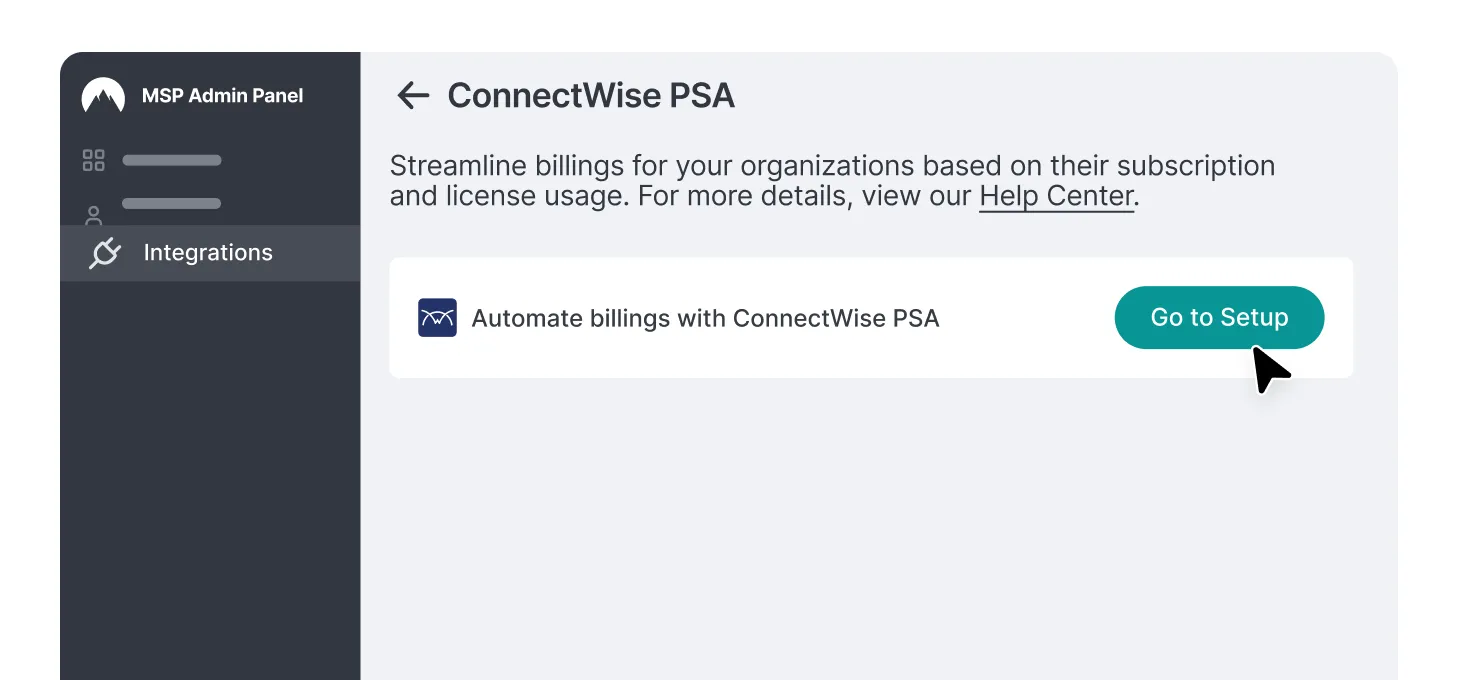Viewport: 1460px width, 680px height.
Task: Click the empty dark sidebar area below Integrations
Action: [210, 480]
